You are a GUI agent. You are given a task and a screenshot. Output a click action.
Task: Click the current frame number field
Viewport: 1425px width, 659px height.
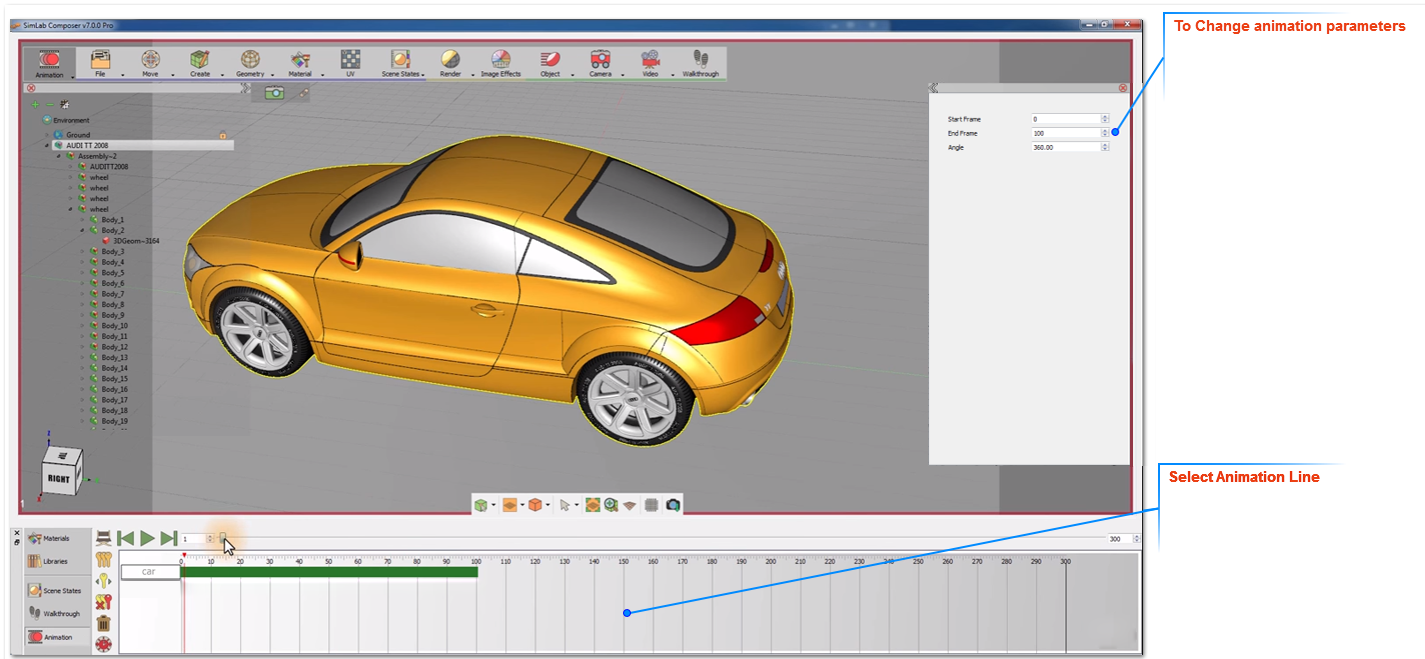click(192, 539)
